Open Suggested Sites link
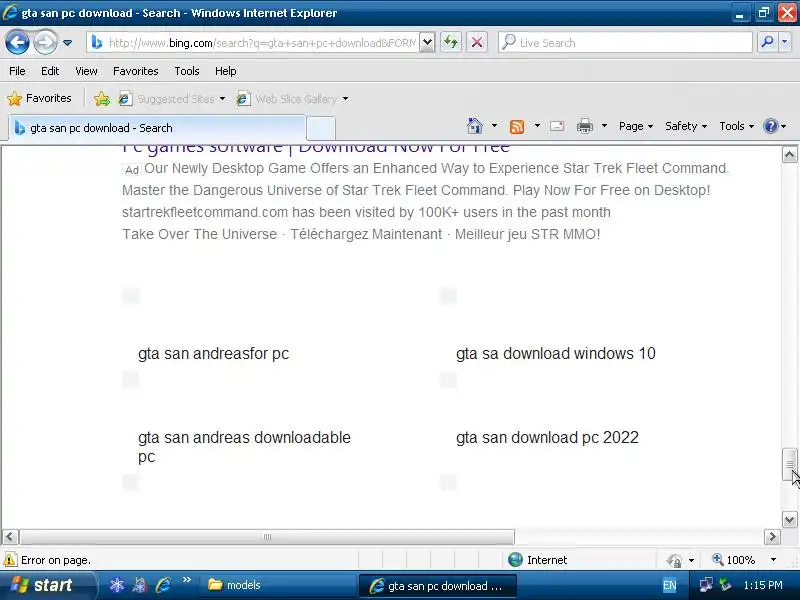The image size is (800, 600). (167, 98)
